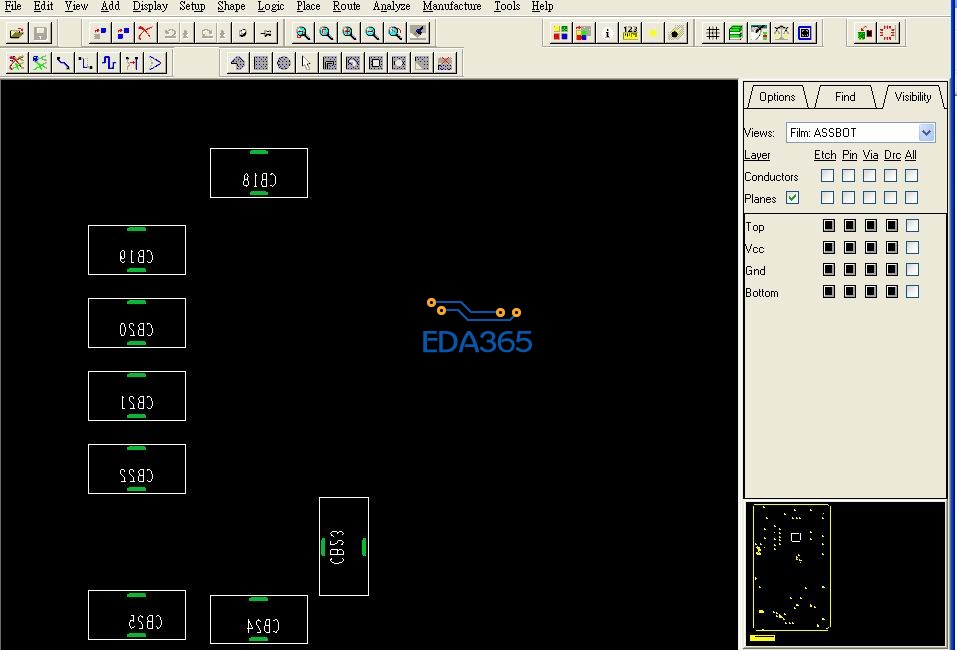
Task: Click the board worldview thumbnail
Action: (845, 574)
